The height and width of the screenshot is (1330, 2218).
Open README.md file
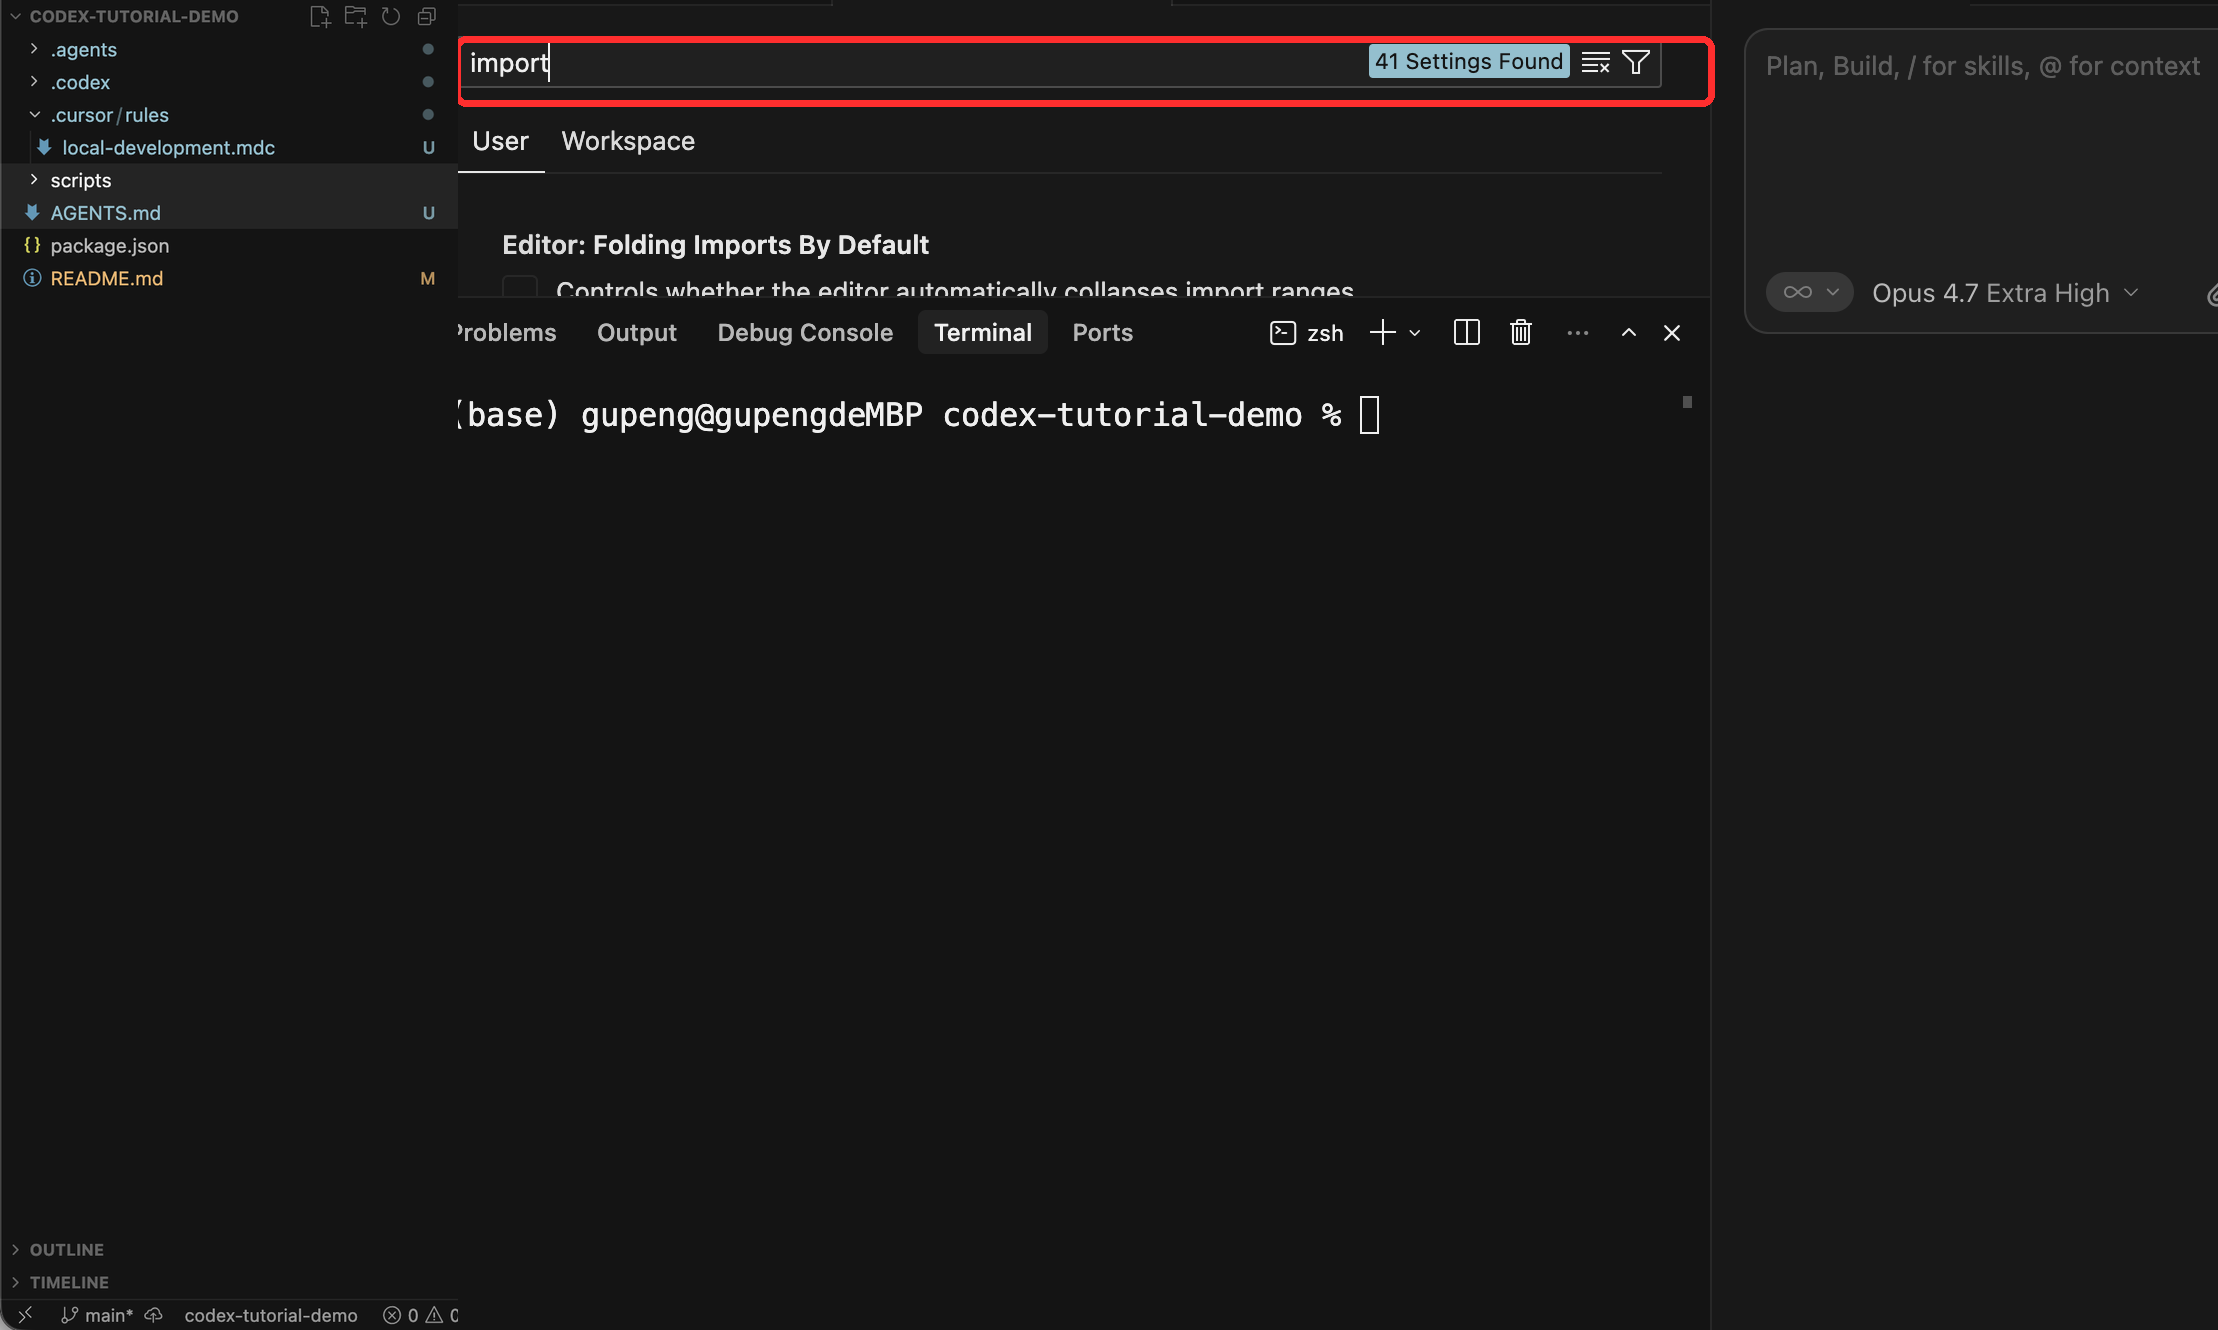coord(229,278)
